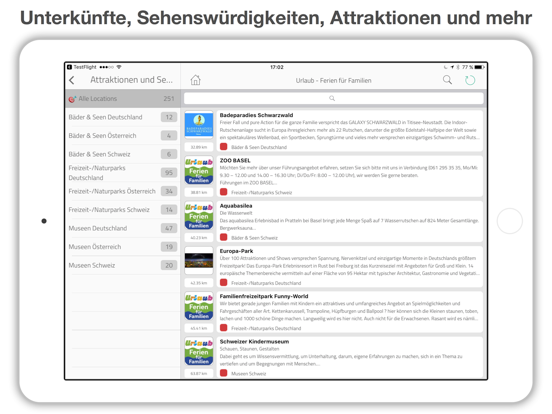Click the 38.81 km distance label

(x=199, y=193)
